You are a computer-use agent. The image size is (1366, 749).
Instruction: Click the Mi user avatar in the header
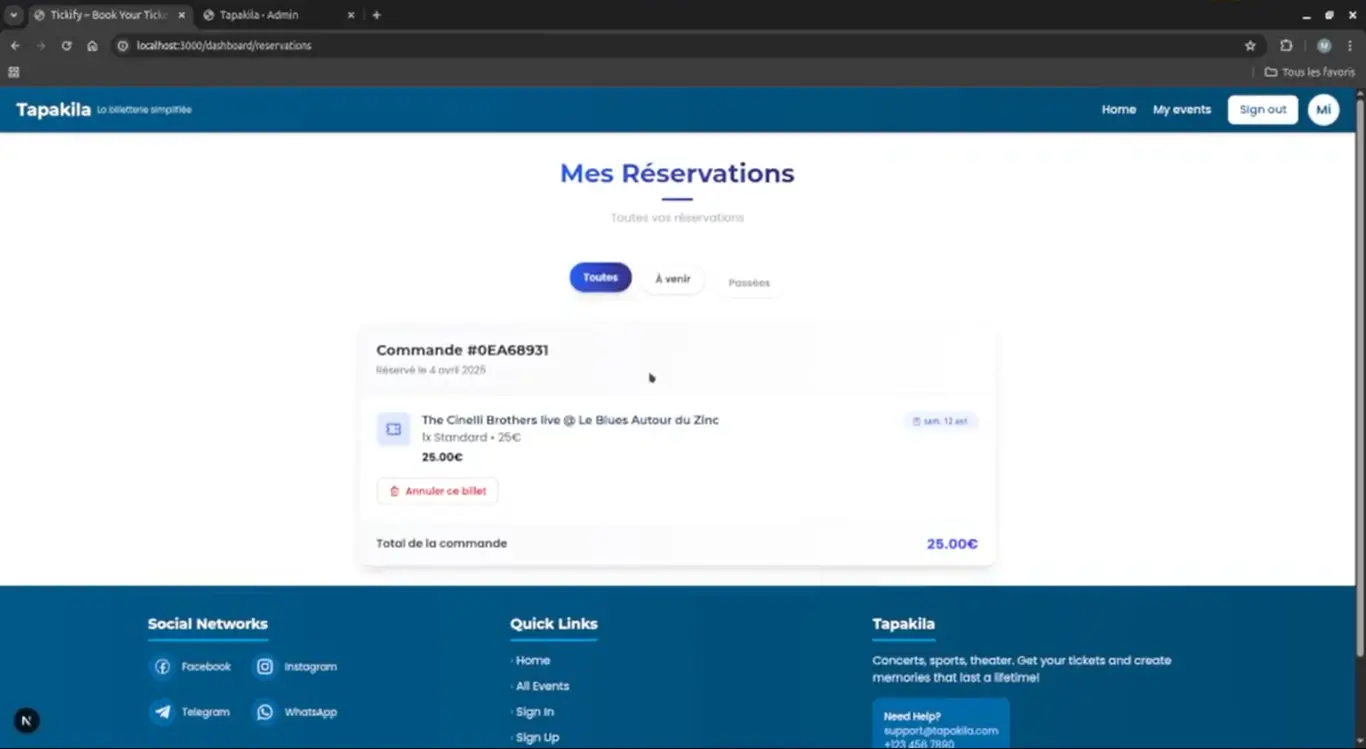[x=1323, y=110]
